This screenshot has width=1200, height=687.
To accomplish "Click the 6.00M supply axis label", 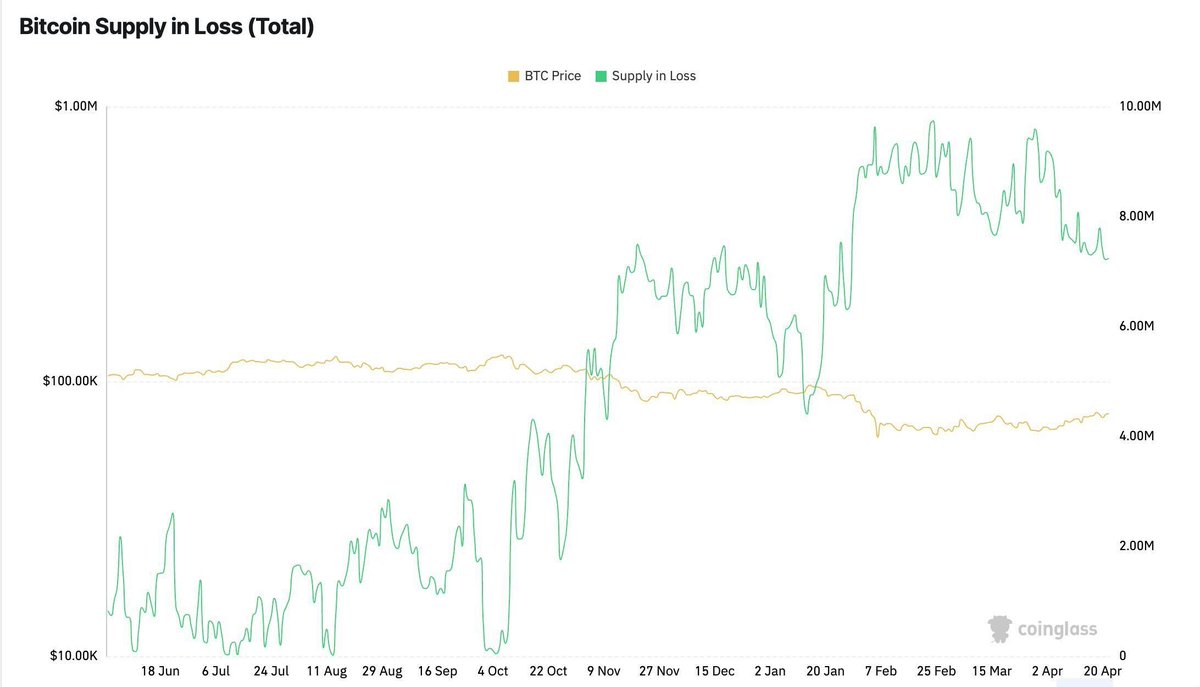I will (x=1135, y=326).
